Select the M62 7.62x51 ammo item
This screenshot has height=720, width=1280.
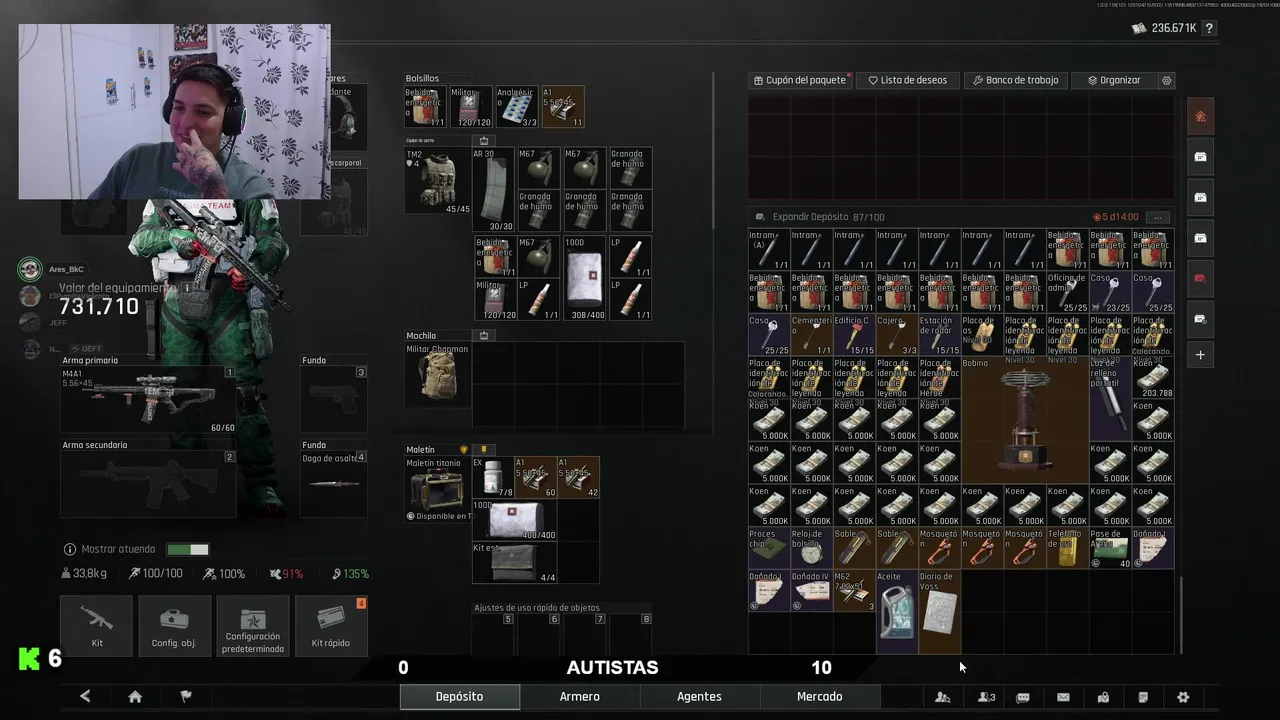854,590
